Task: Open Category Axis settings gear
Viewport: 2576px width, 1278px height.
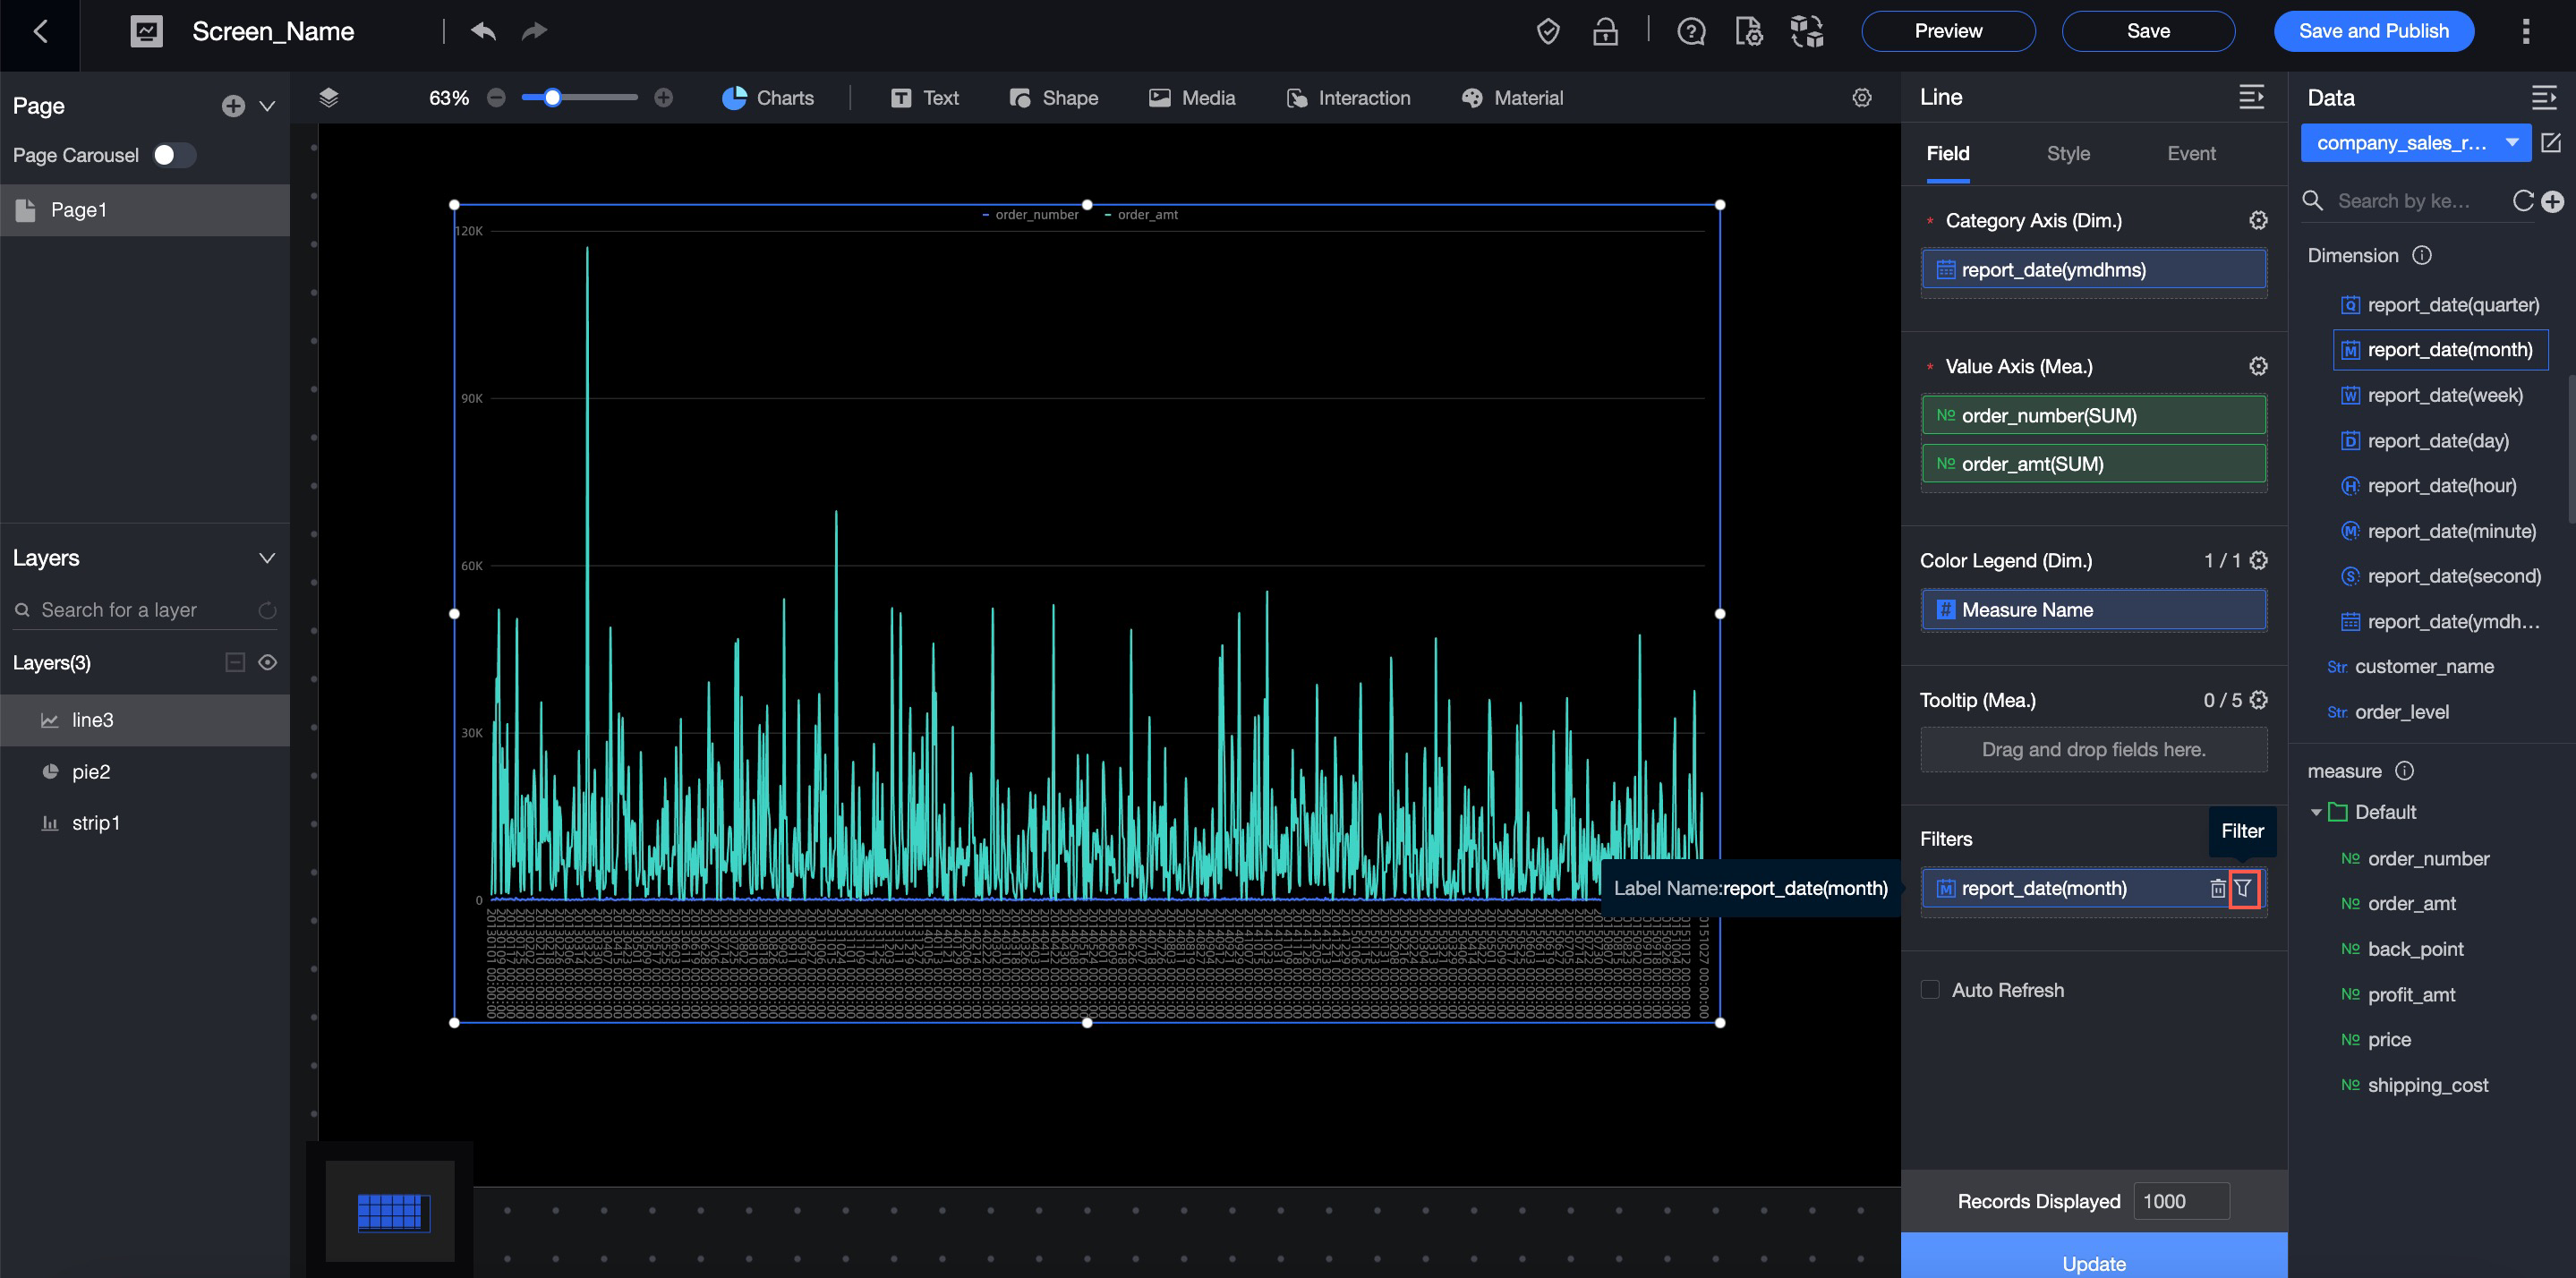Action: pos(2258,220)
